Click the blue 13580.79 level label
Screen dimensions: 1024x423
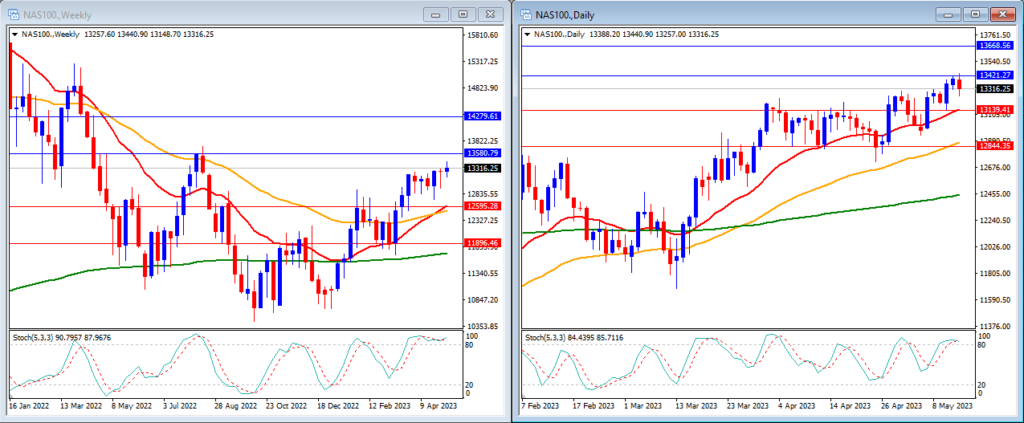point(483,153)
